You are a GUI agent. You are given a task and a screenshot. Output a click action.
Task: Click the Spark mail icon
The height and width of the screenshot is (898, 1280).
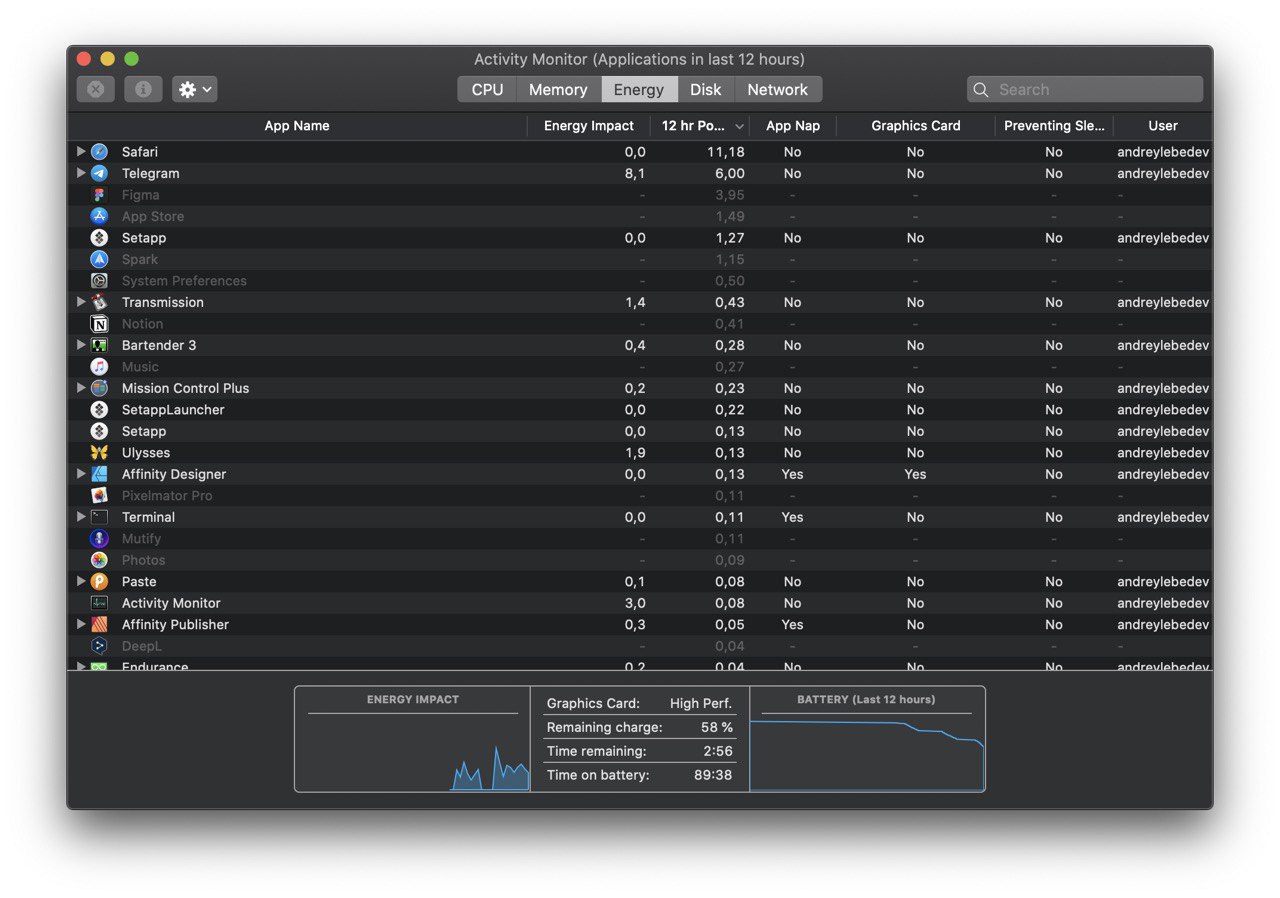[x=99, y=259]
